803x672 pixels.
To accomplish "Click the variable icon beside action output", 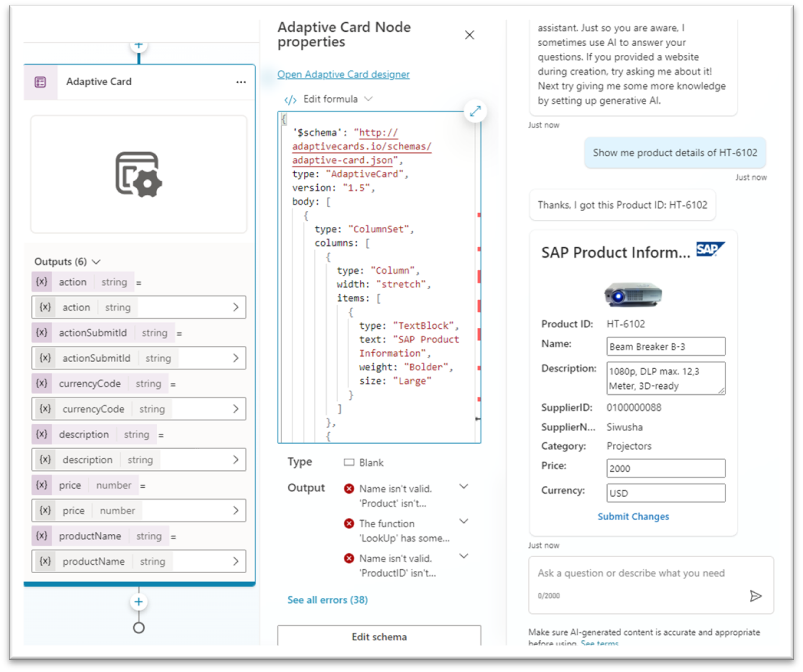I will (x=41, y=282).
